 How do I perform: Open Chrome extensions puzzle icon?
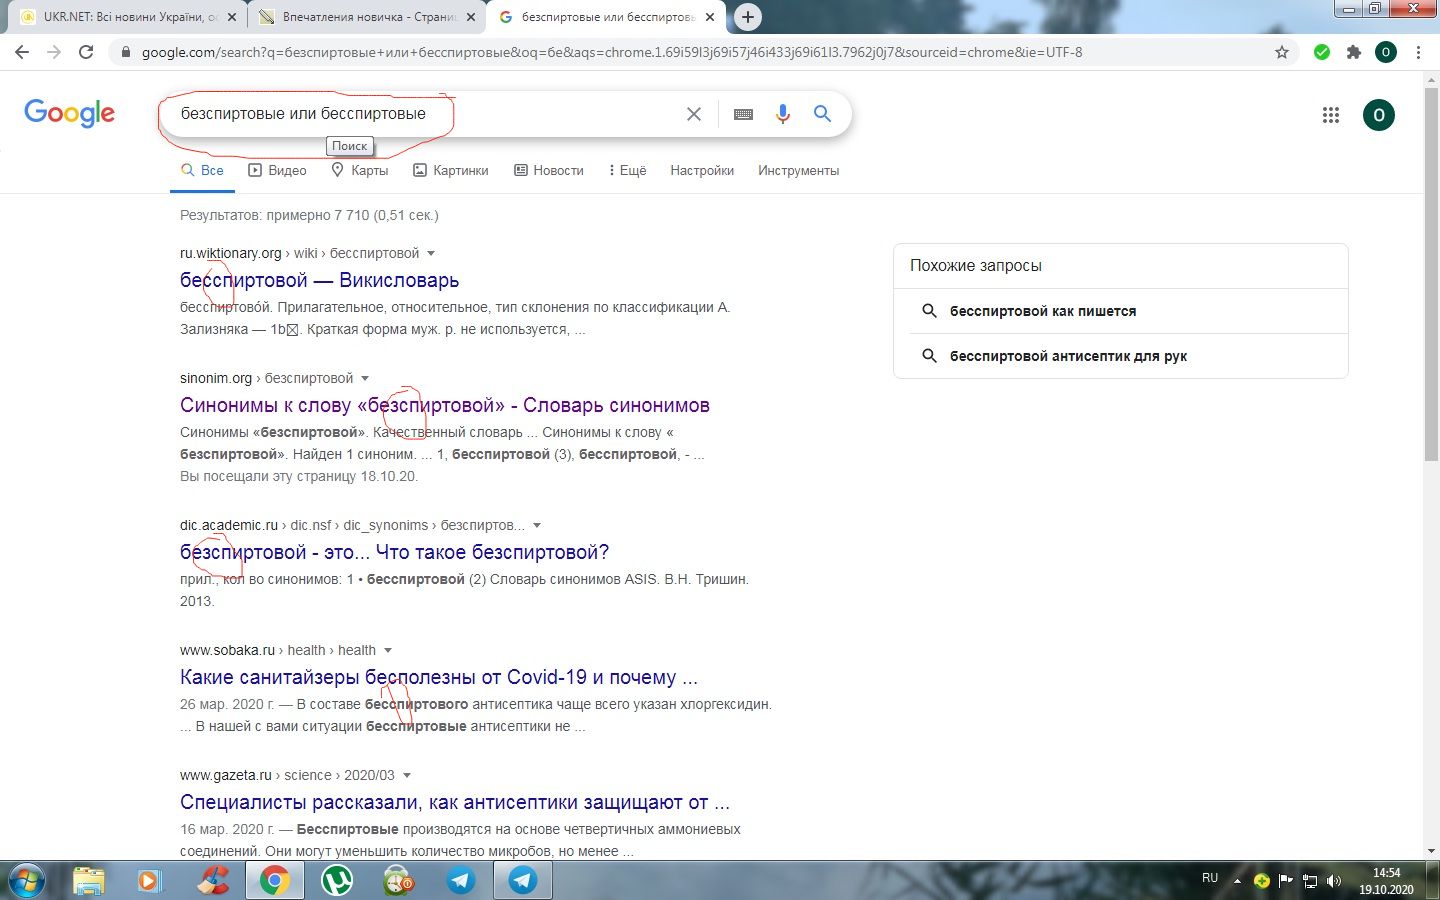coord(1354,52)
